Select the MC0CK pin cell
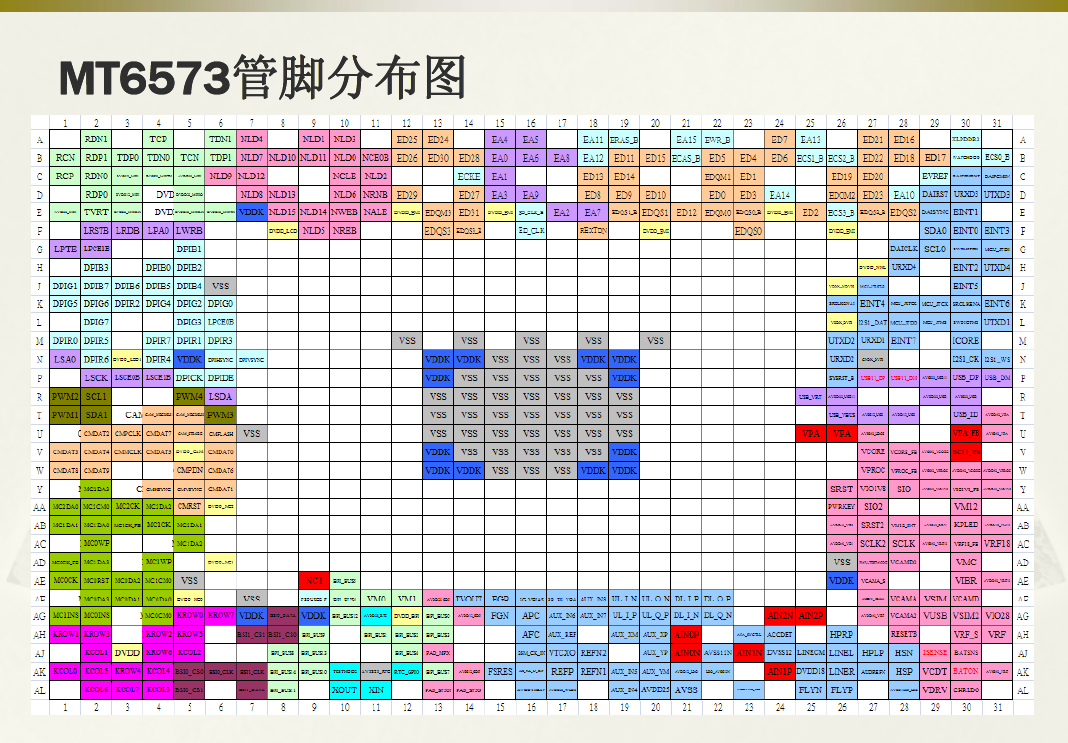The width and height of the screenshot is (1068, 743). tap(65, 580)
